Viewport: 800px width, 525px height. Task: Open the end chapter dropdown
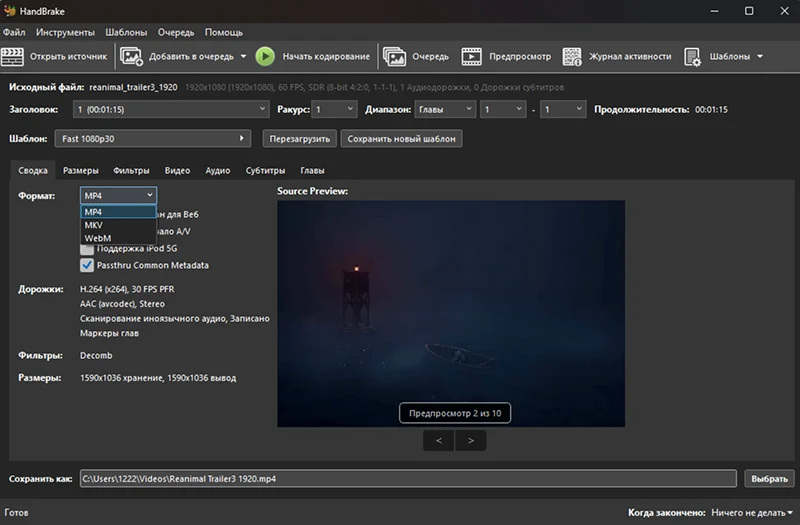tap(563, 109)
